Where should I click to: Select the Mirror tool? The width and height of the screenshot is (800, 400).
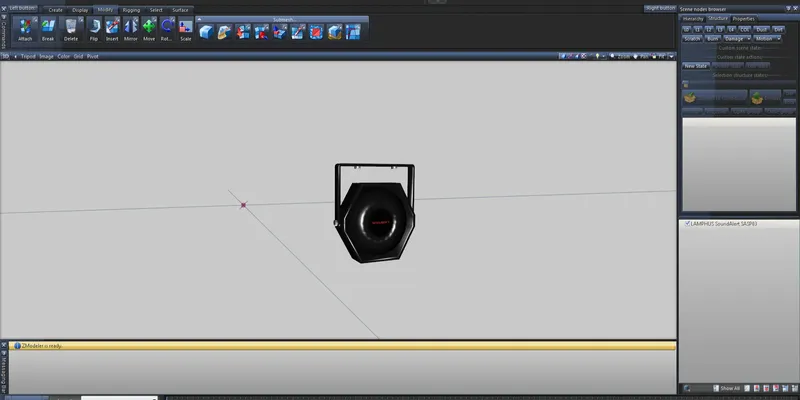click(130, 30)
